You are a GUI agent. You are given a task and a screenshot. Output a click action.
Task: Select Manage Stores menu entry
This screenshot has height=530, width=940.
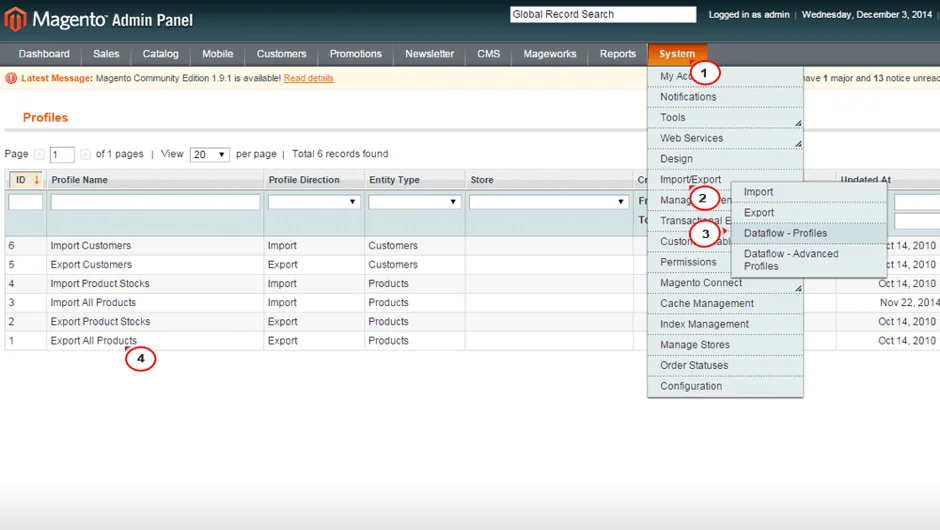(725, 345)
